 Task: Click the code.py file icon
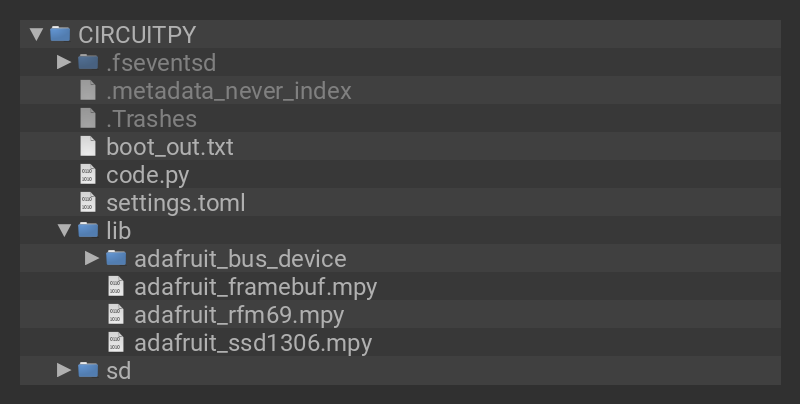pyautogui.click(x=88, y=174)
